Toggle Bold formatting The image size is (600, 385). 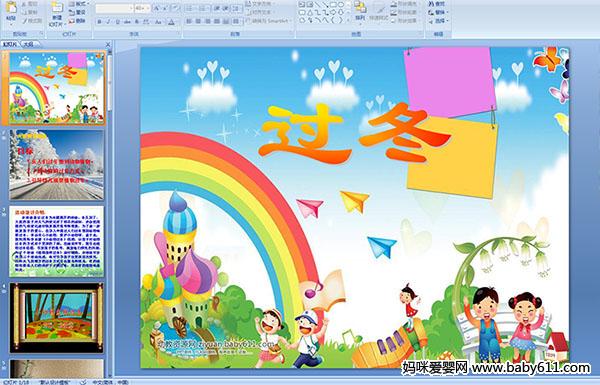coord(99,22)
